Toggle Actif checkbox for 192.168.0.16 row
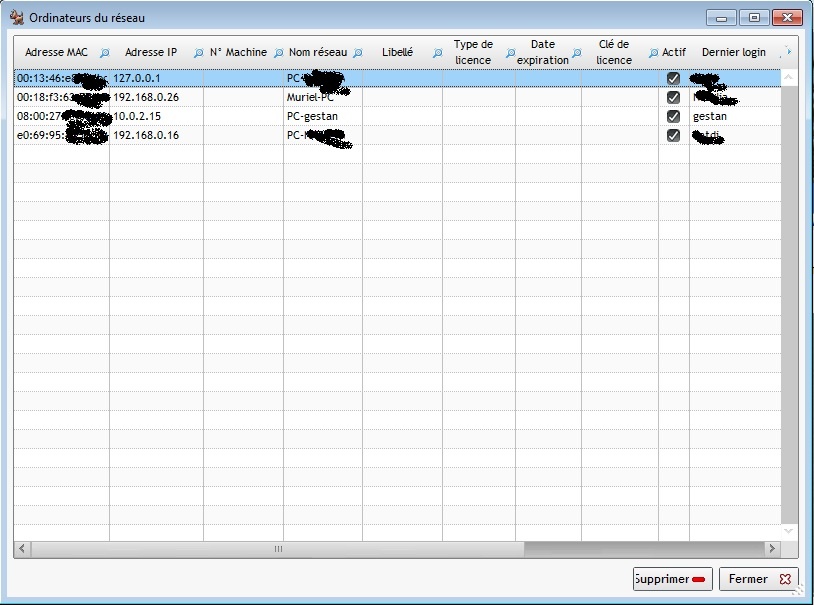Viewport: 814px width, 605px height. click(673, 135)
